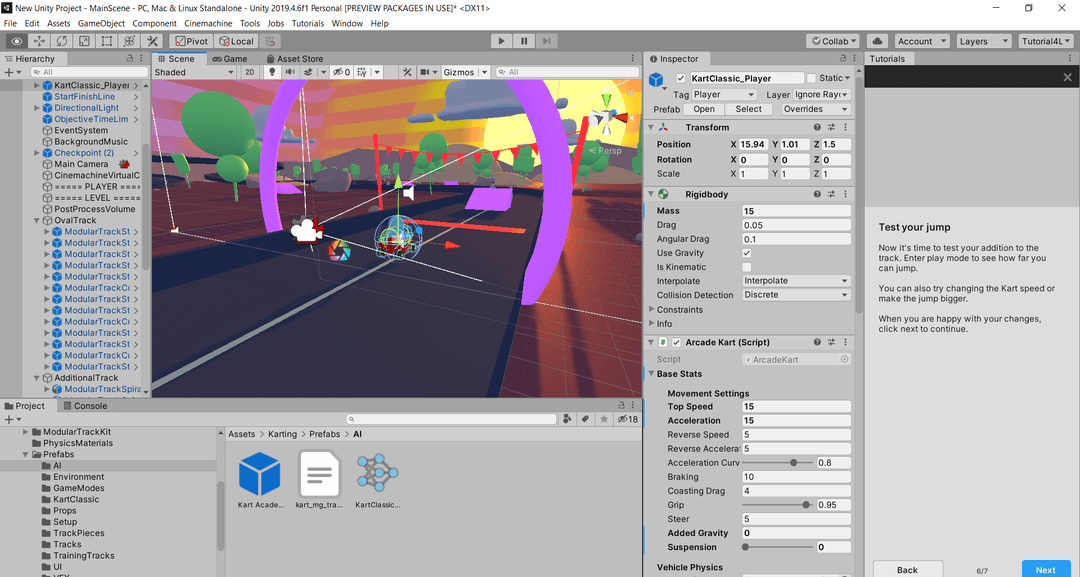Enable the Static checkbox in Inspector
This screenshot has width=1080, height=577.
[x=812, y=78]
